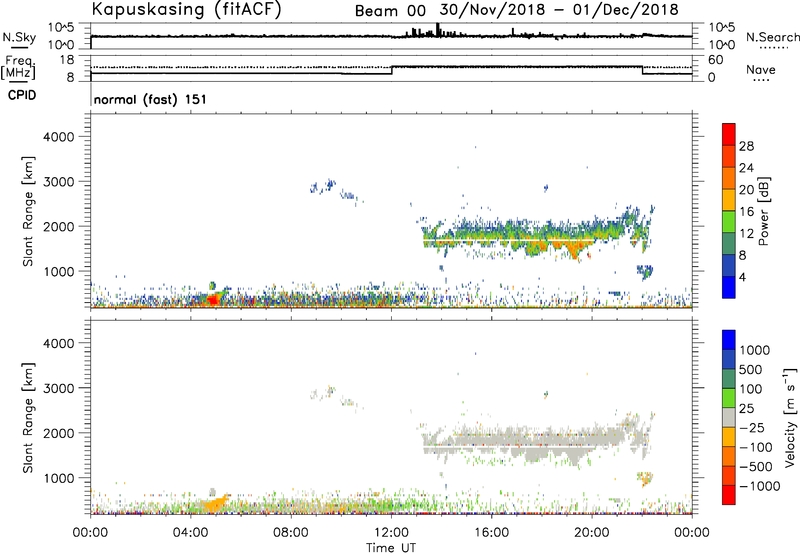Click the tallest noise spike in N.Sky plot
Image resolution: width=800 pixels, height=554 pixels.
[x=438, y=30]
